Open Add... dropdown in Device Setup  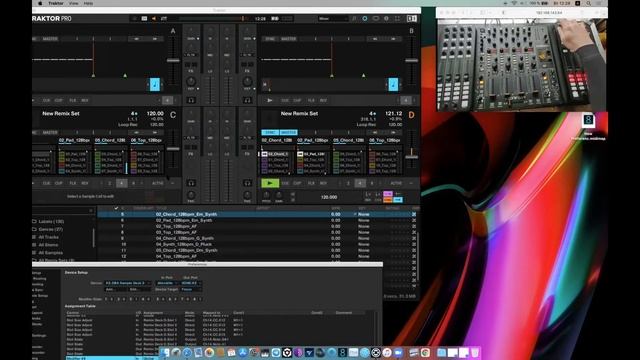(115, 289)
